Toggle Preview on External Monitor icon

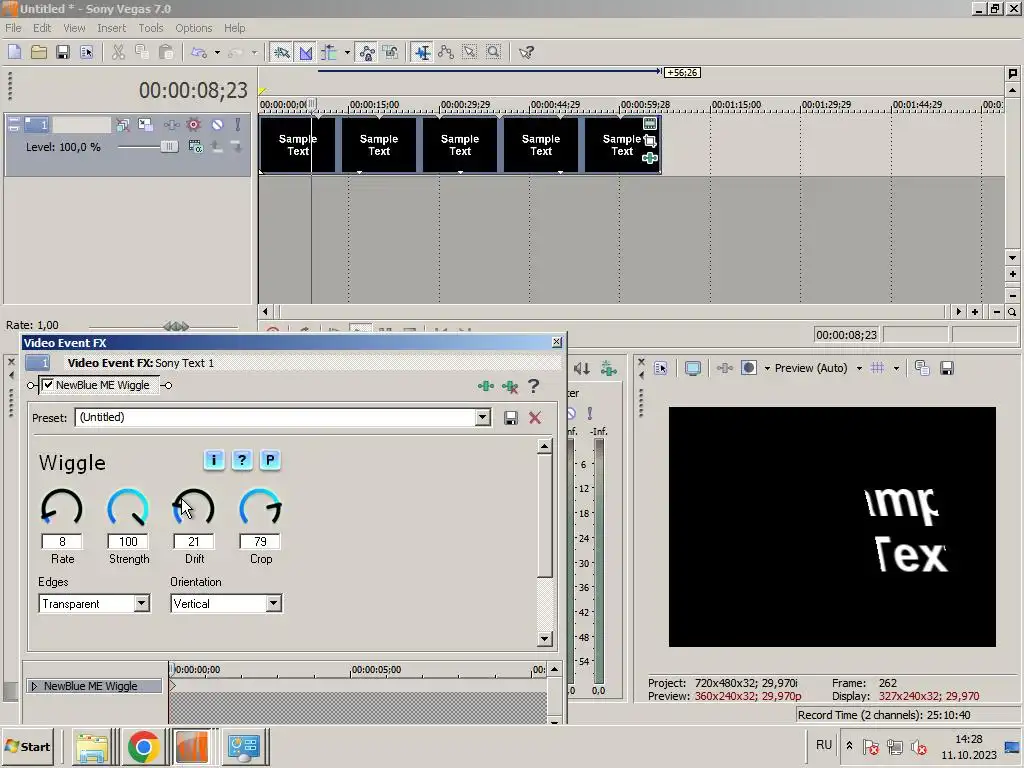pos(693,368)
